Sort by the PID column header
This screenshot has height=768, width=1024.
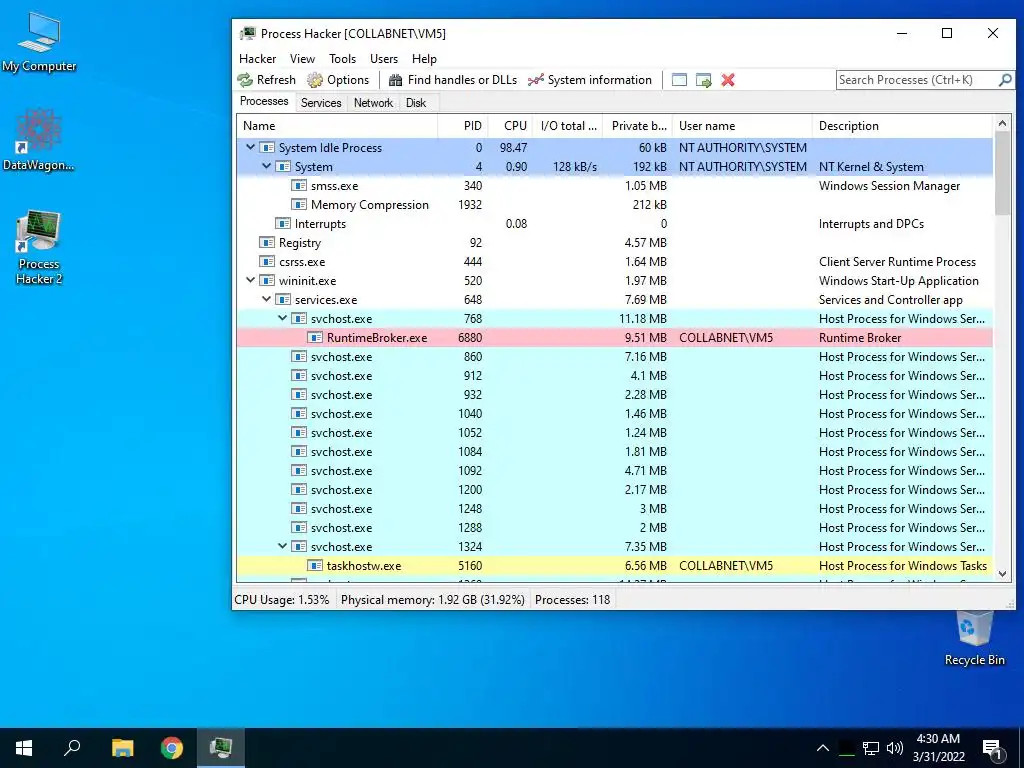(462, 126)
